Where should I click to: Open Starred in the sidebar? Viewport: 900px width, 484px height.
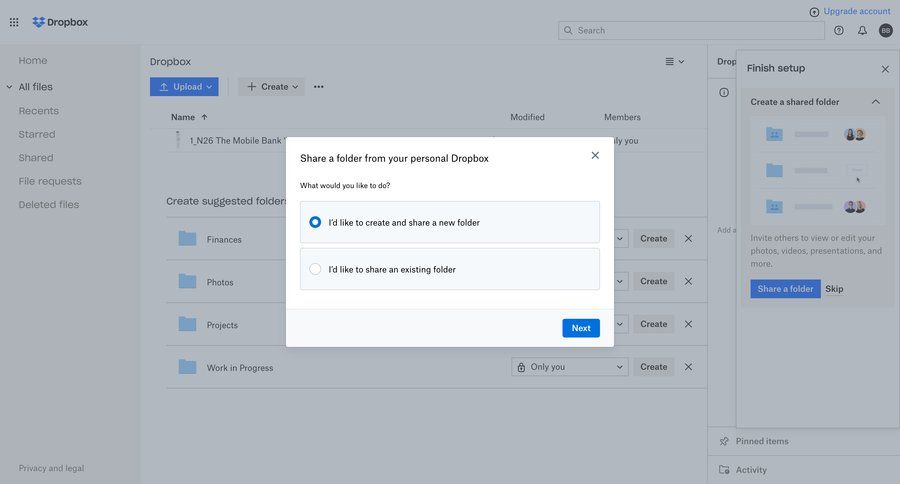click(x=37, y=134)
